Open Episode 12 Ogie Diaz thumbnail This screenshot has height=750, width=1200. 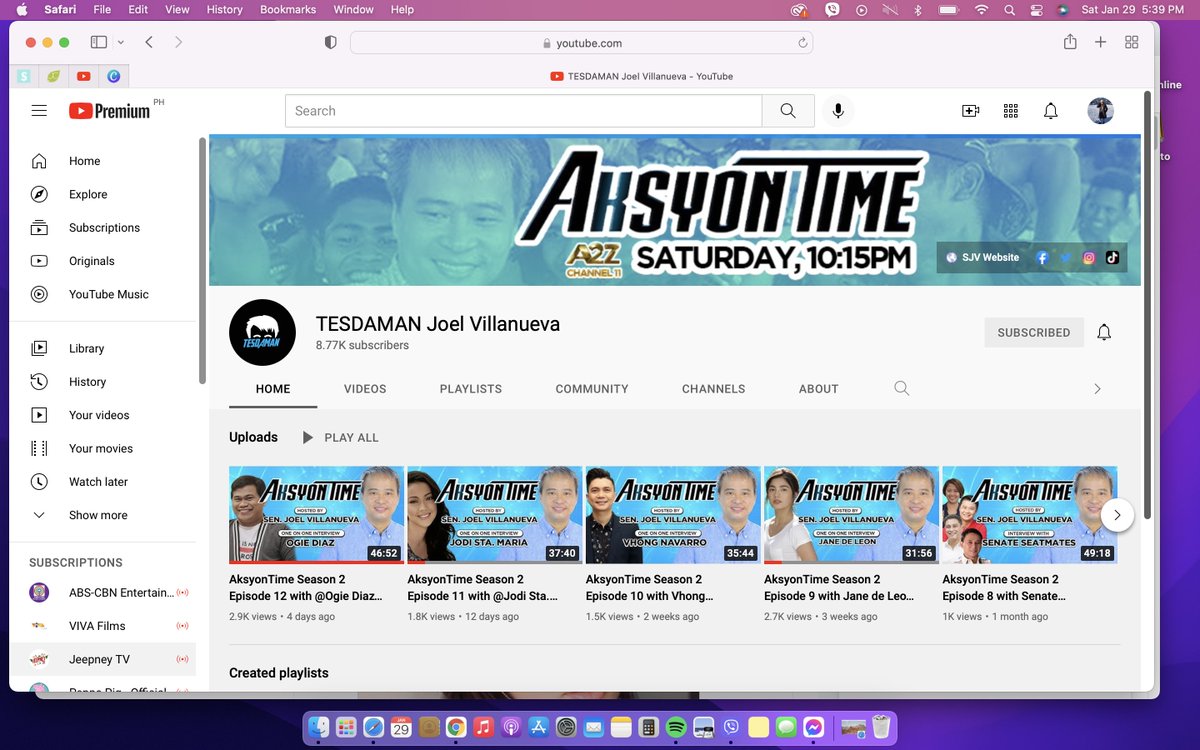coord(316,515)
